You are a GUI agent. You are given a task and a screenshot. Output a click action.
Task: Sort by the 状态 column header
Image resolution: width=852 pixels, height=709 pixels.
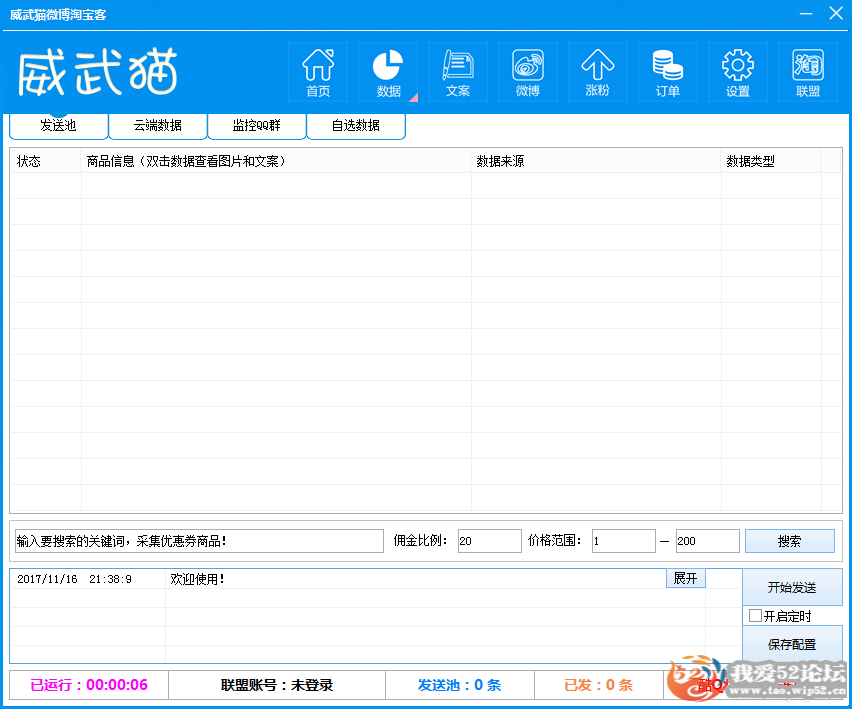[46, 161]
